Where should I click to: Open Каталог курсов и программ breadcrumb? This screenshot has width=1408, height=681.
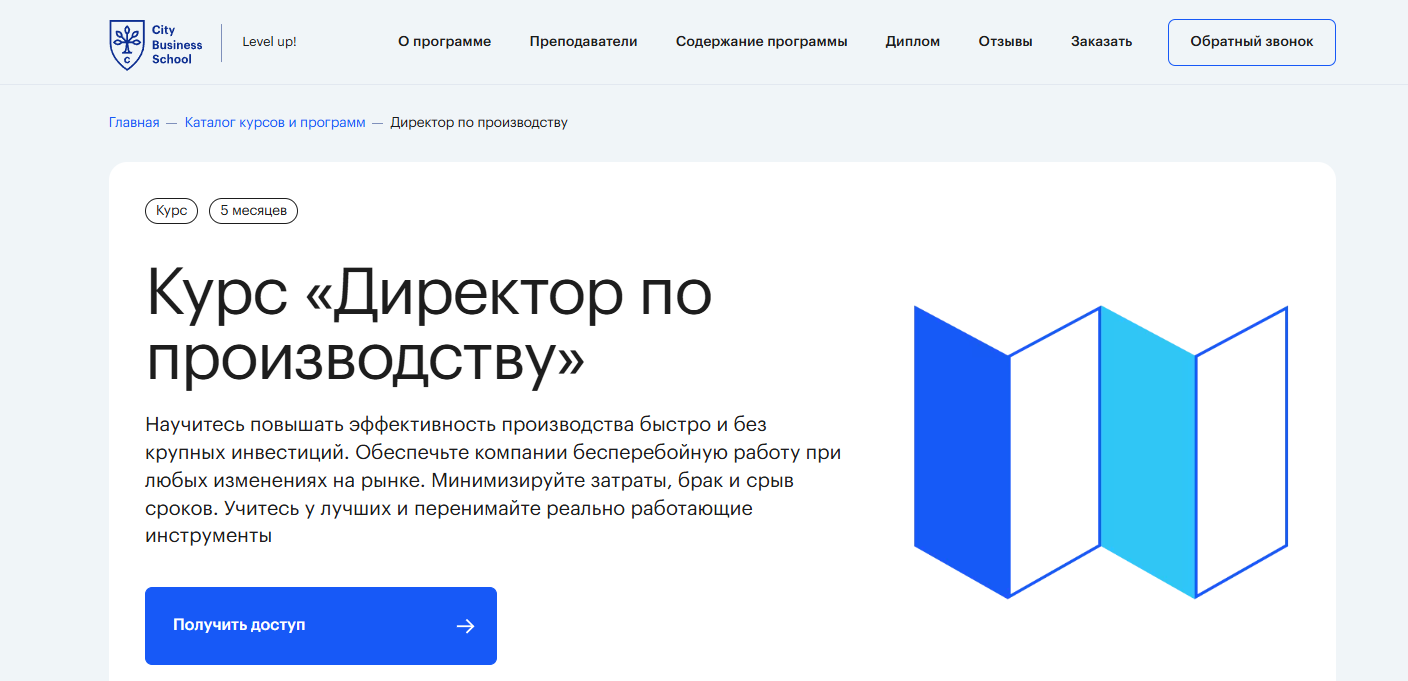pos(275,123)
